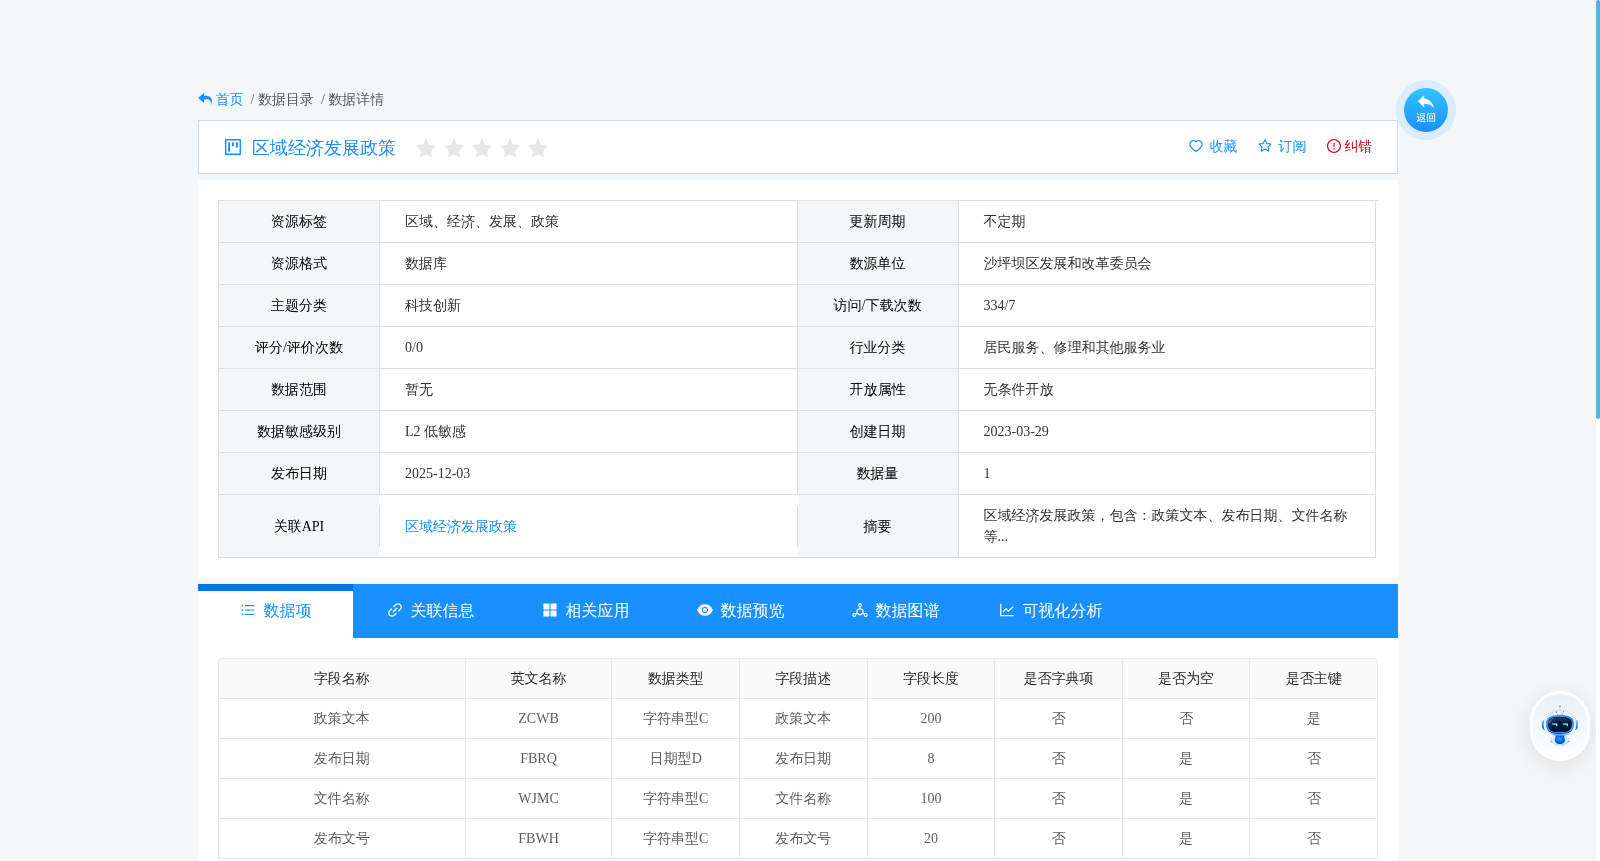Click the 字段名称 column header
This screenshot has height=861, width=1600.
(342, 679)
